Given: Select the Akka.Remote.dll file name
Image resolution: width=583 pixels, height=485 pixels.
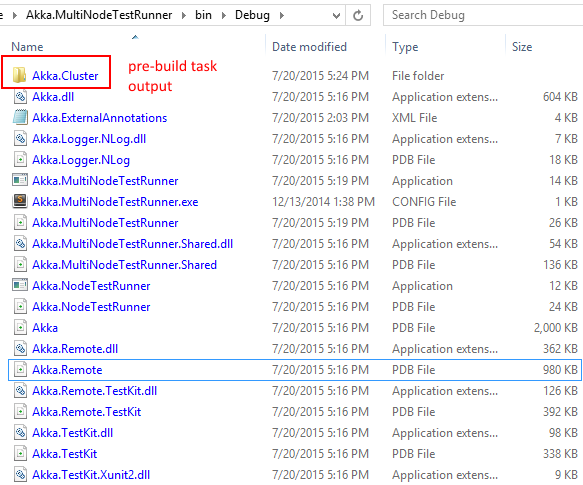Looking at the screenshot, I should click(75, 349).
